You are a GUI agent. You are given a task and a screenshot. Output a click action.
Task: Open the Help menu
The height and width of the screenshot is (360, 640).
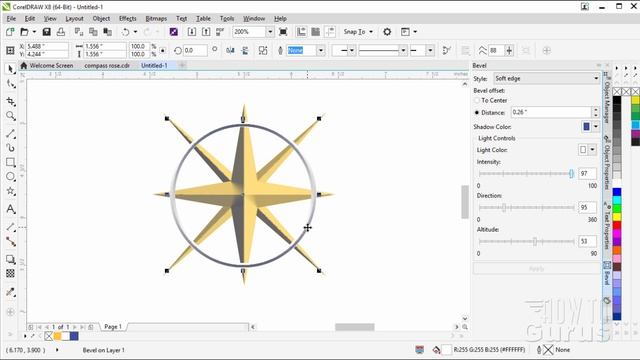pos(280,19)
